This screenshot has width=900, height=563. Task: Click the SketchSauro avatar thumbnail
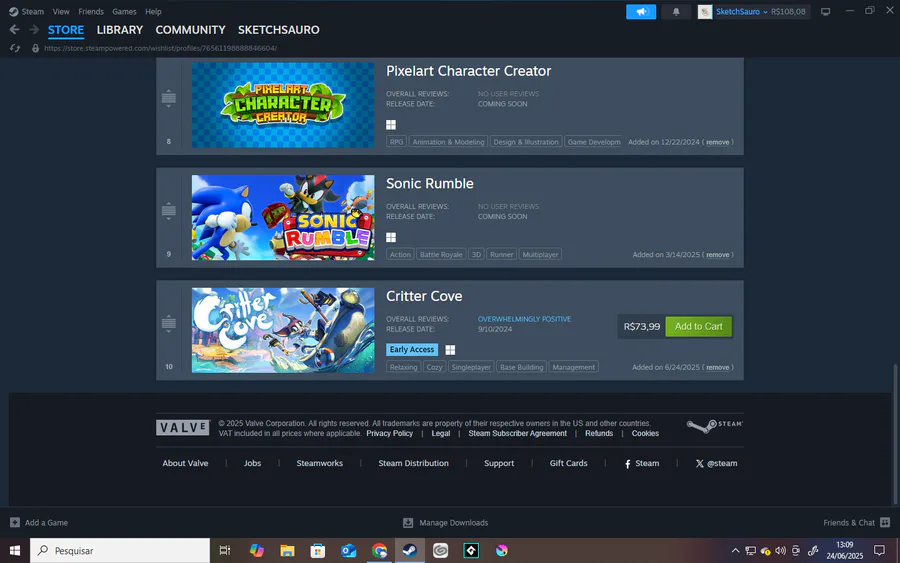click(x=705, y=11)
